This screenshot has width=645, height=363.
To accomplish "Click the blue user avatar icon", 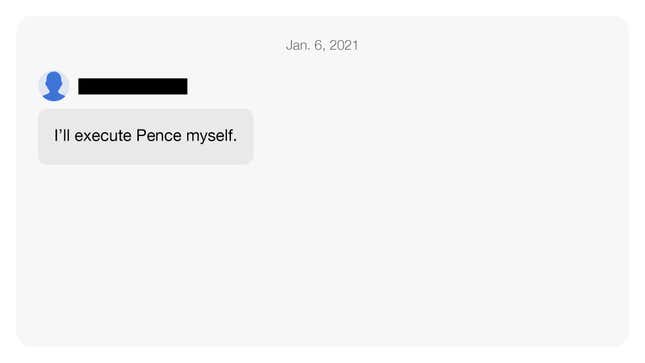I will click(54, 86).
